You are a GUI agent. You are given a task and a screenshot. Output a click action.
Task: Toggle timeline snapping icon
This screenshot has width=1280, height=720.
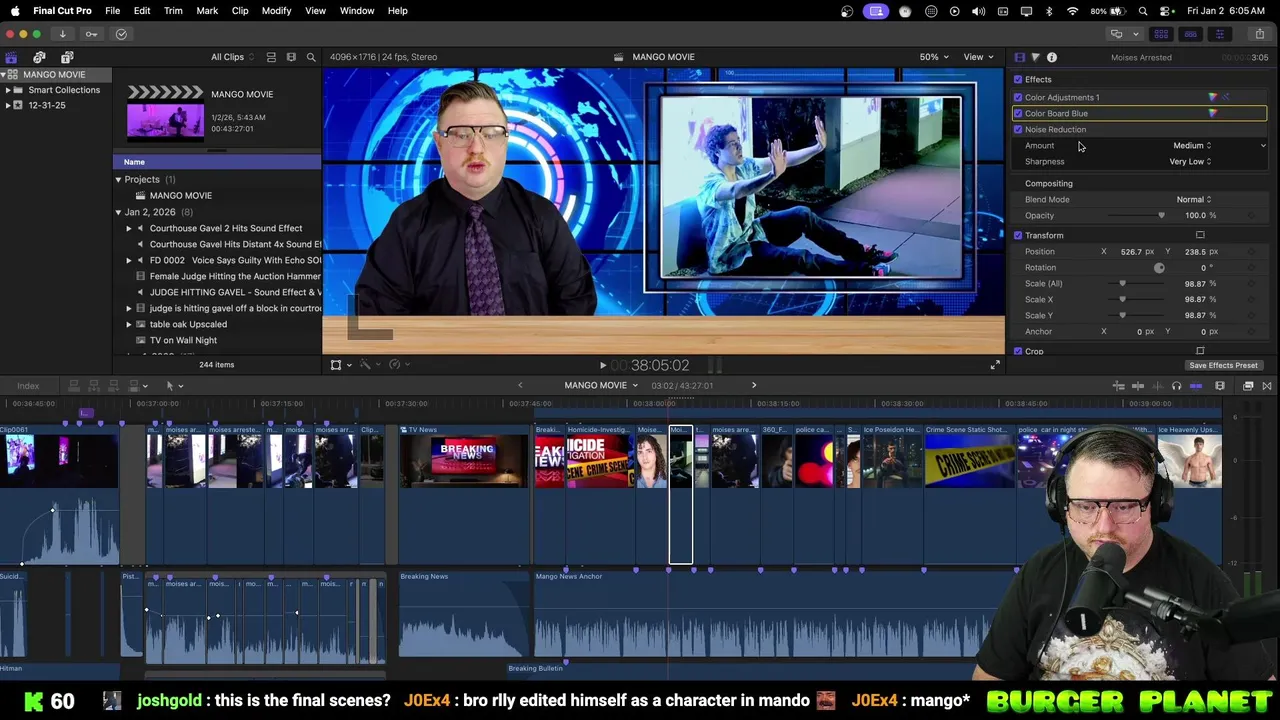tap(1195, 386)
